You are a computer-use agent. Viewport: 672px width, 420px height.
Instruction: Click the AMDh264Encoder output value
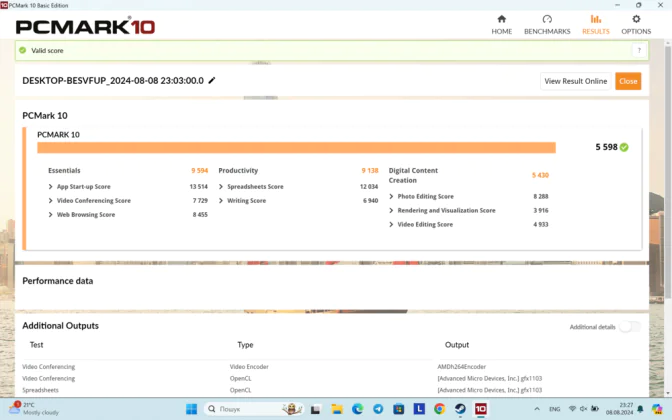462,367
